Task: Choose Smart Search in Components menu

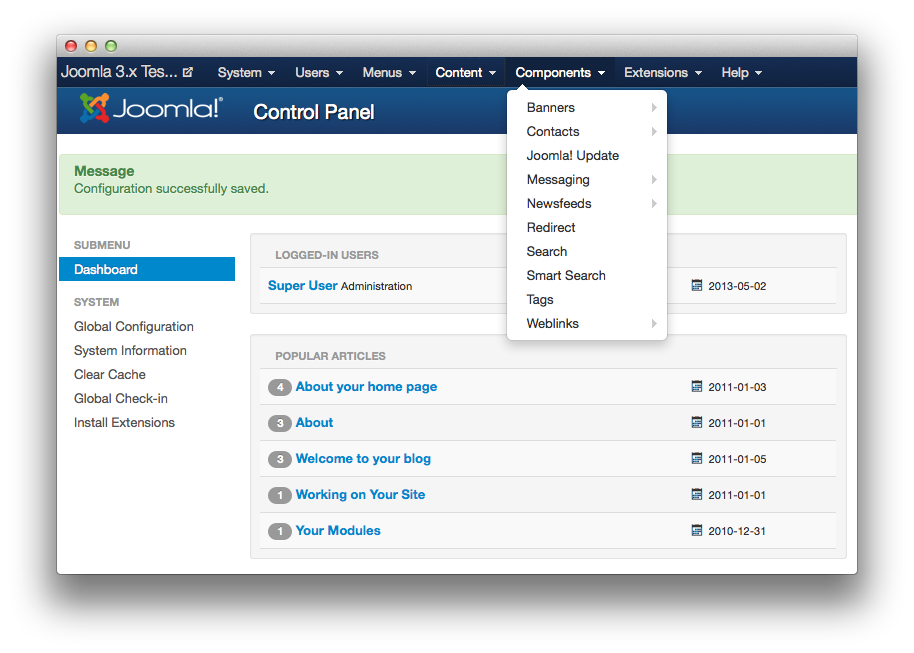Action: click(566, 276)
